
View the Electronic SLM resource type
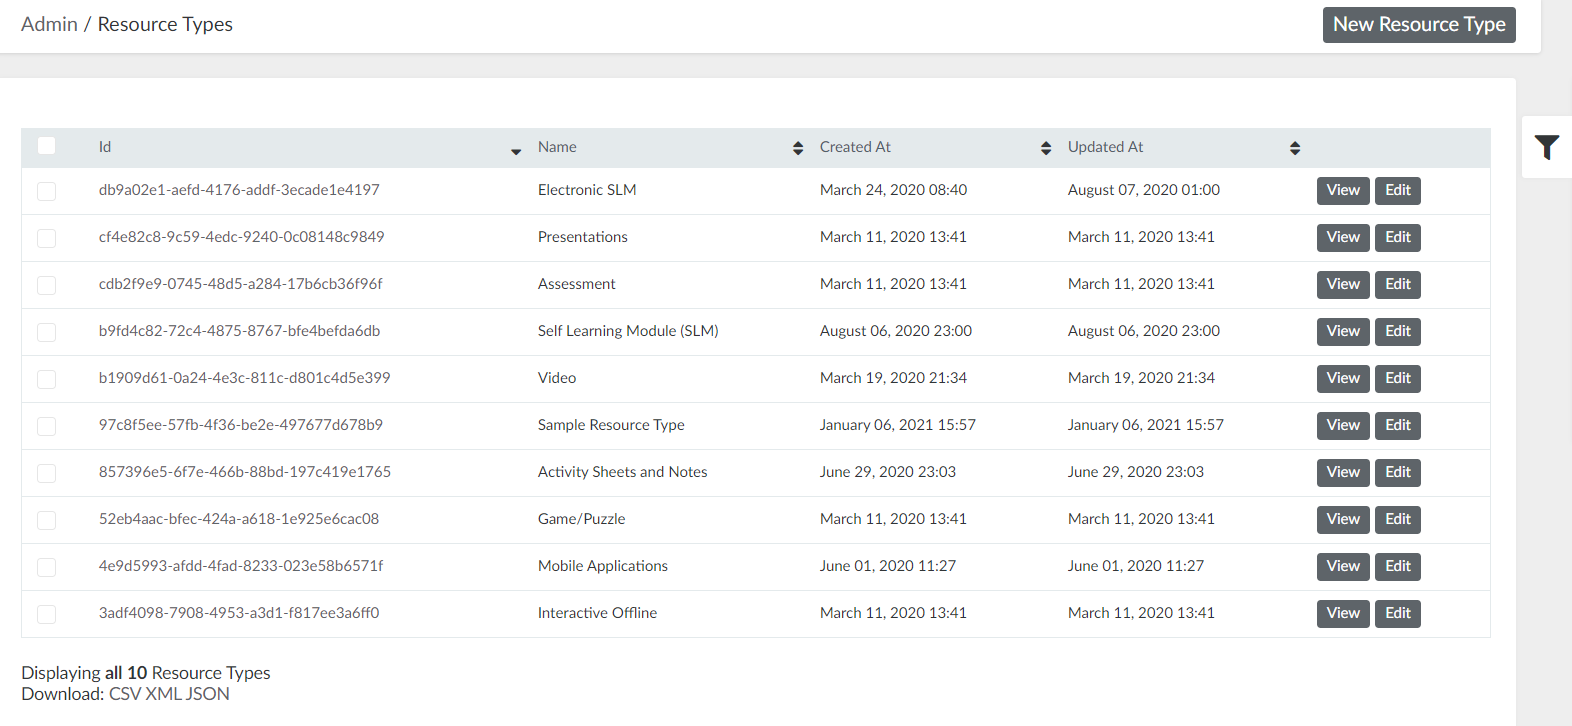click(x=1343, y=190)
